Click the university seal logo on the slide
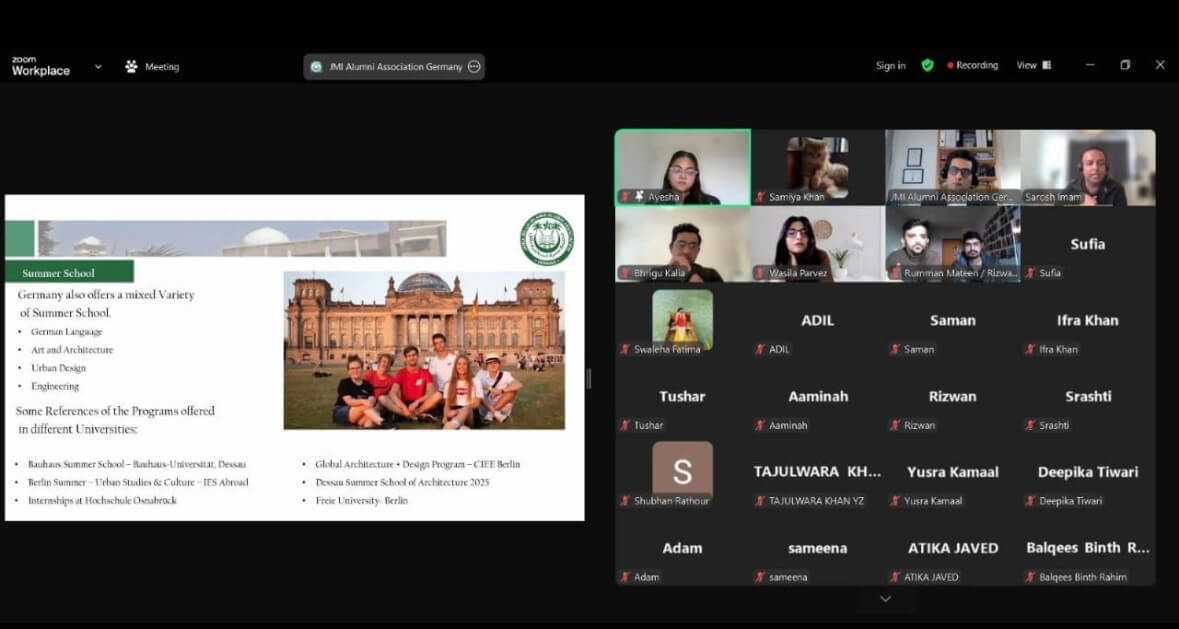Viewport: 1179px width, 629px height. coord(546,239)
